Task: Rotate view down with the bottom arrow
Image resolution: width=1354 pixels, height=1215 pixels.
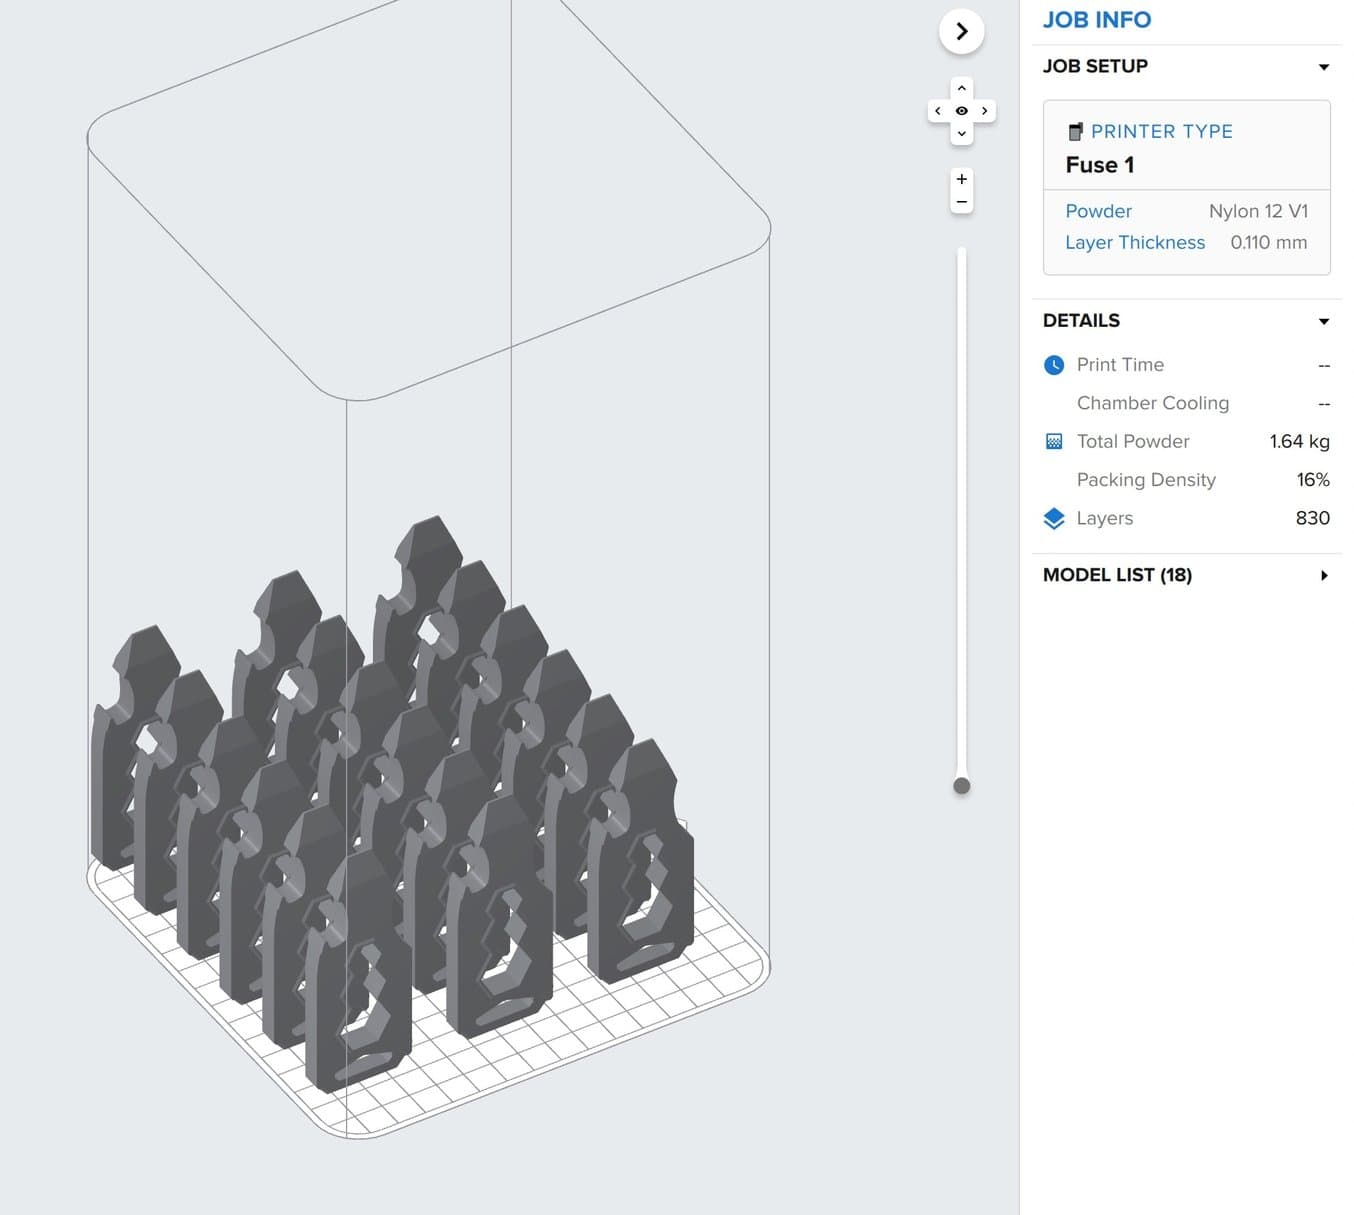Action: click(961, 134)
